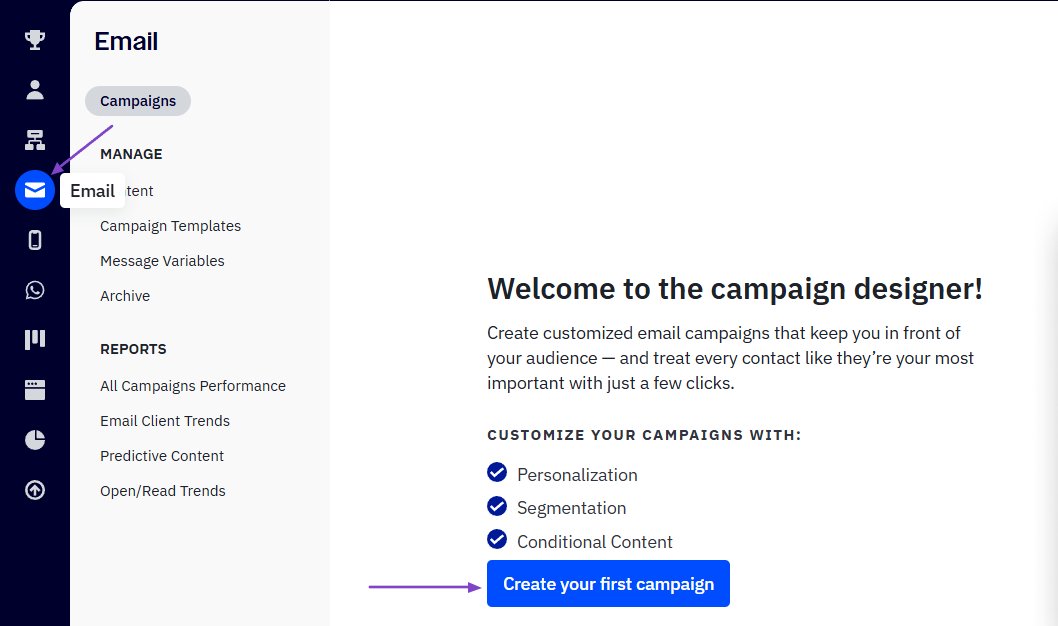The width and height of the screenshot is (1058, 626).
Task: View All Campaigns Performance report
Action: coord(193,386)
